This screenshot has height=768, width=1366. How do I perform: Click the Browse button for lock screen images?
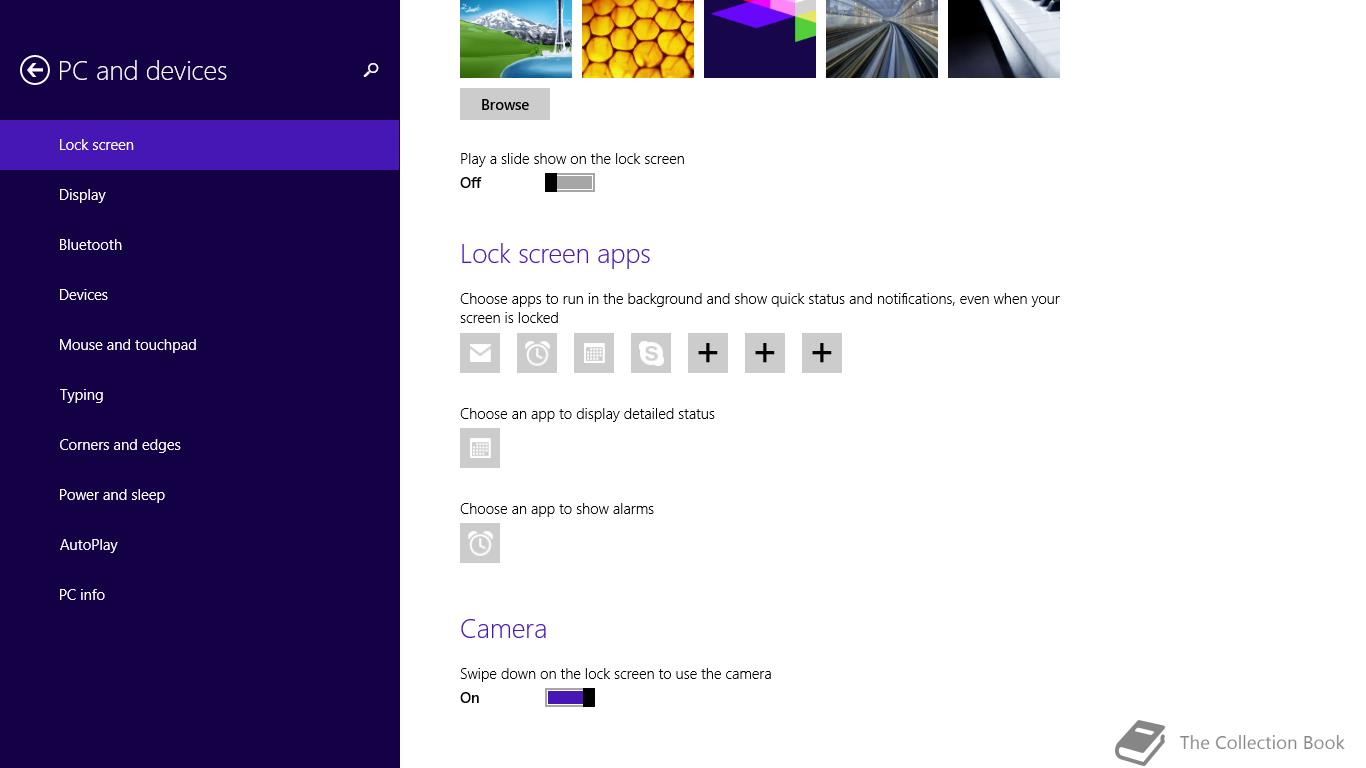click(505, 104)
